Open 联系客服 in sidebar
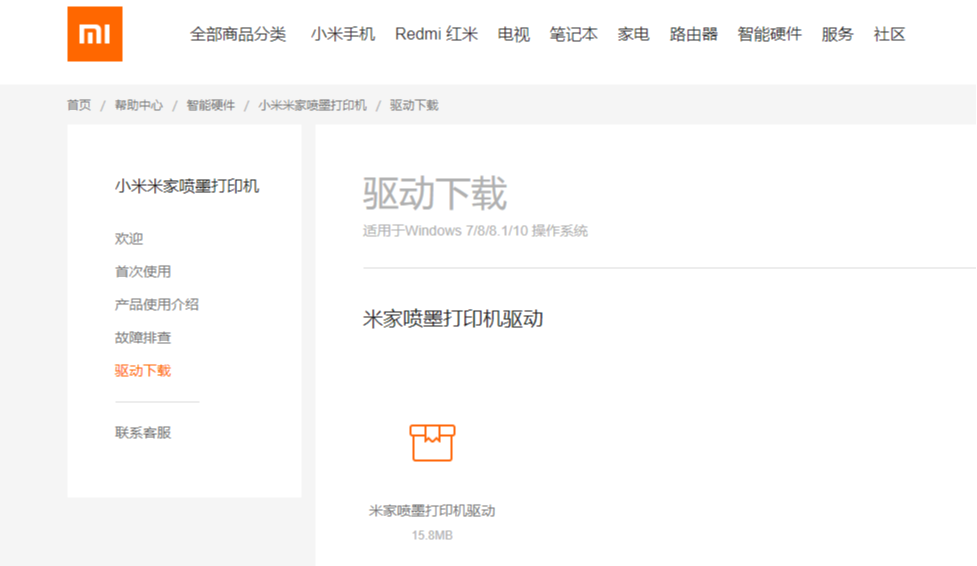The image size is (977, 566). click(x=143, y=433)
